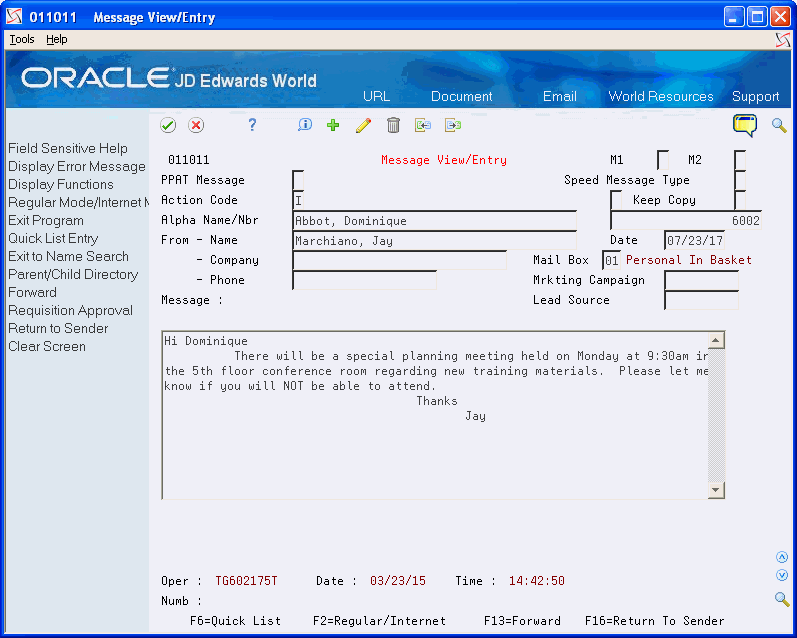Open the blue question mark help icon
Image resolution: width=797 pixels, height=638 pixels.
coord(252,125)
